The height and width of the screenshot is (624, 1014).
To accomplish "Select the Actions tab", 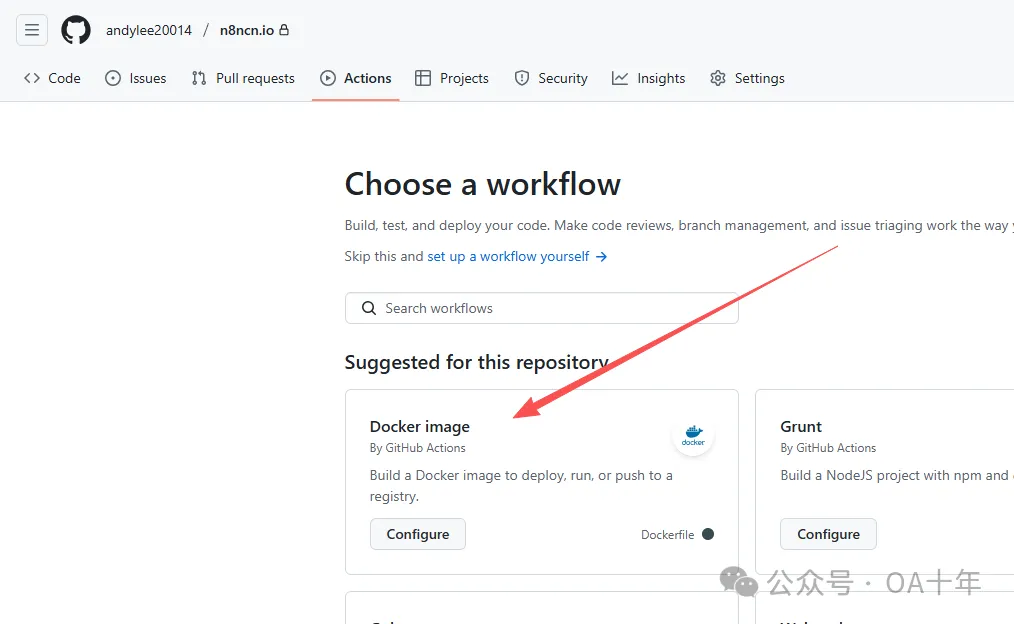I will coord(356,78).
